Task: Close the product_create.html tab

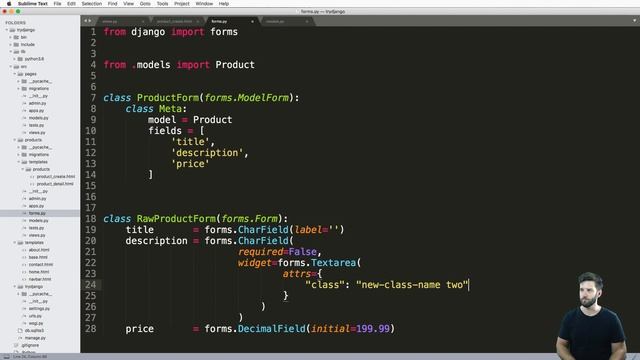Action: pos(198,22)
